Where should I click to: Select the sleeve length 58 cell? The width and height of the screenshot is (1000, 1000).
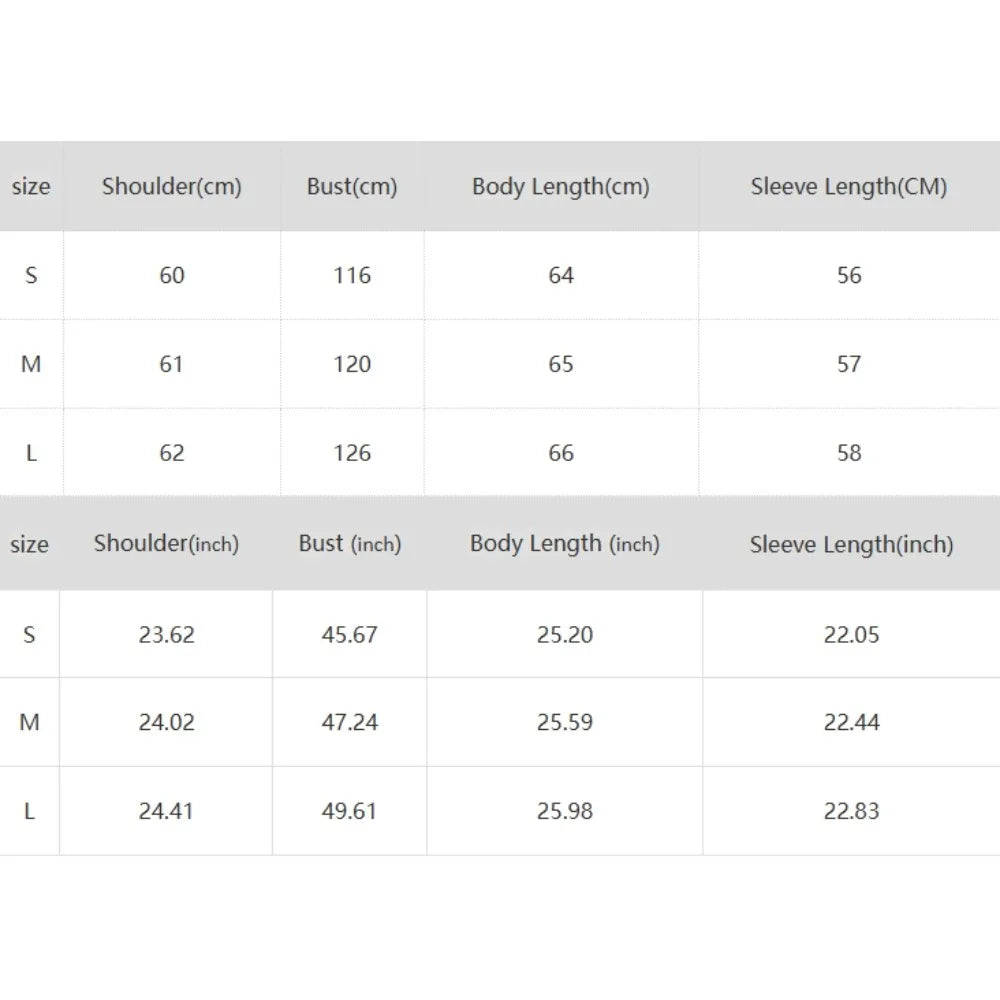(849, 453)
